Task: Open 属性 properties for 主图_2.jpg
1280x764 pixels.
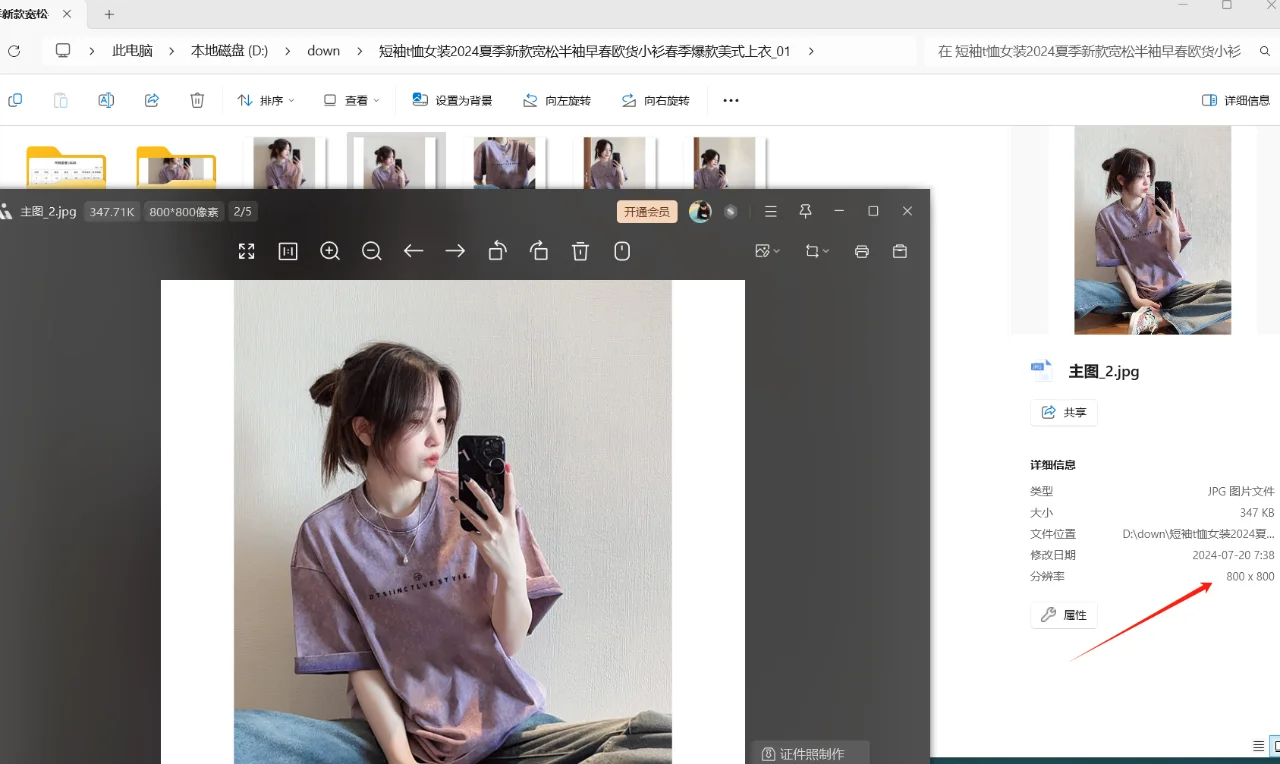Action: (1063, 614)
